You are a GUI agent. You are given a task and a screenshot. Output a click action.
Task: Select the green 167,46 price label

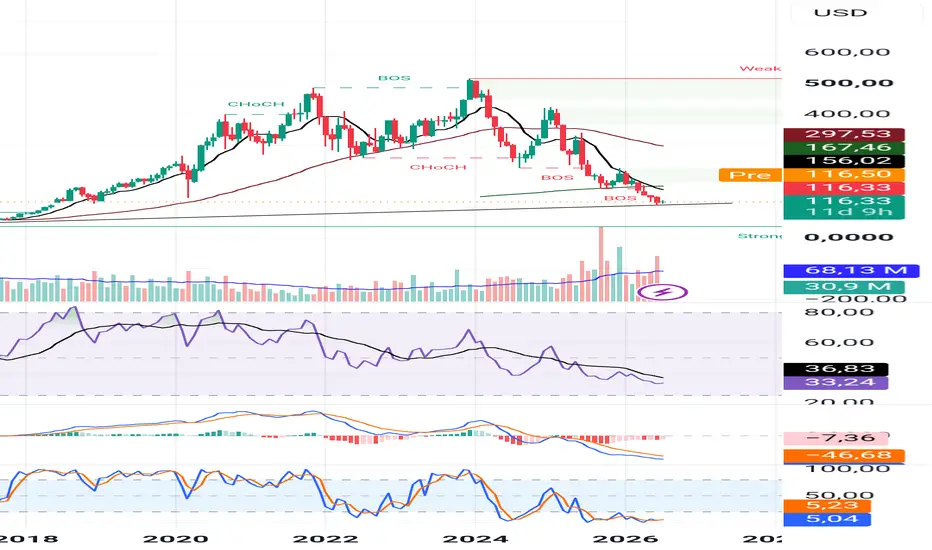click(844, 147)
